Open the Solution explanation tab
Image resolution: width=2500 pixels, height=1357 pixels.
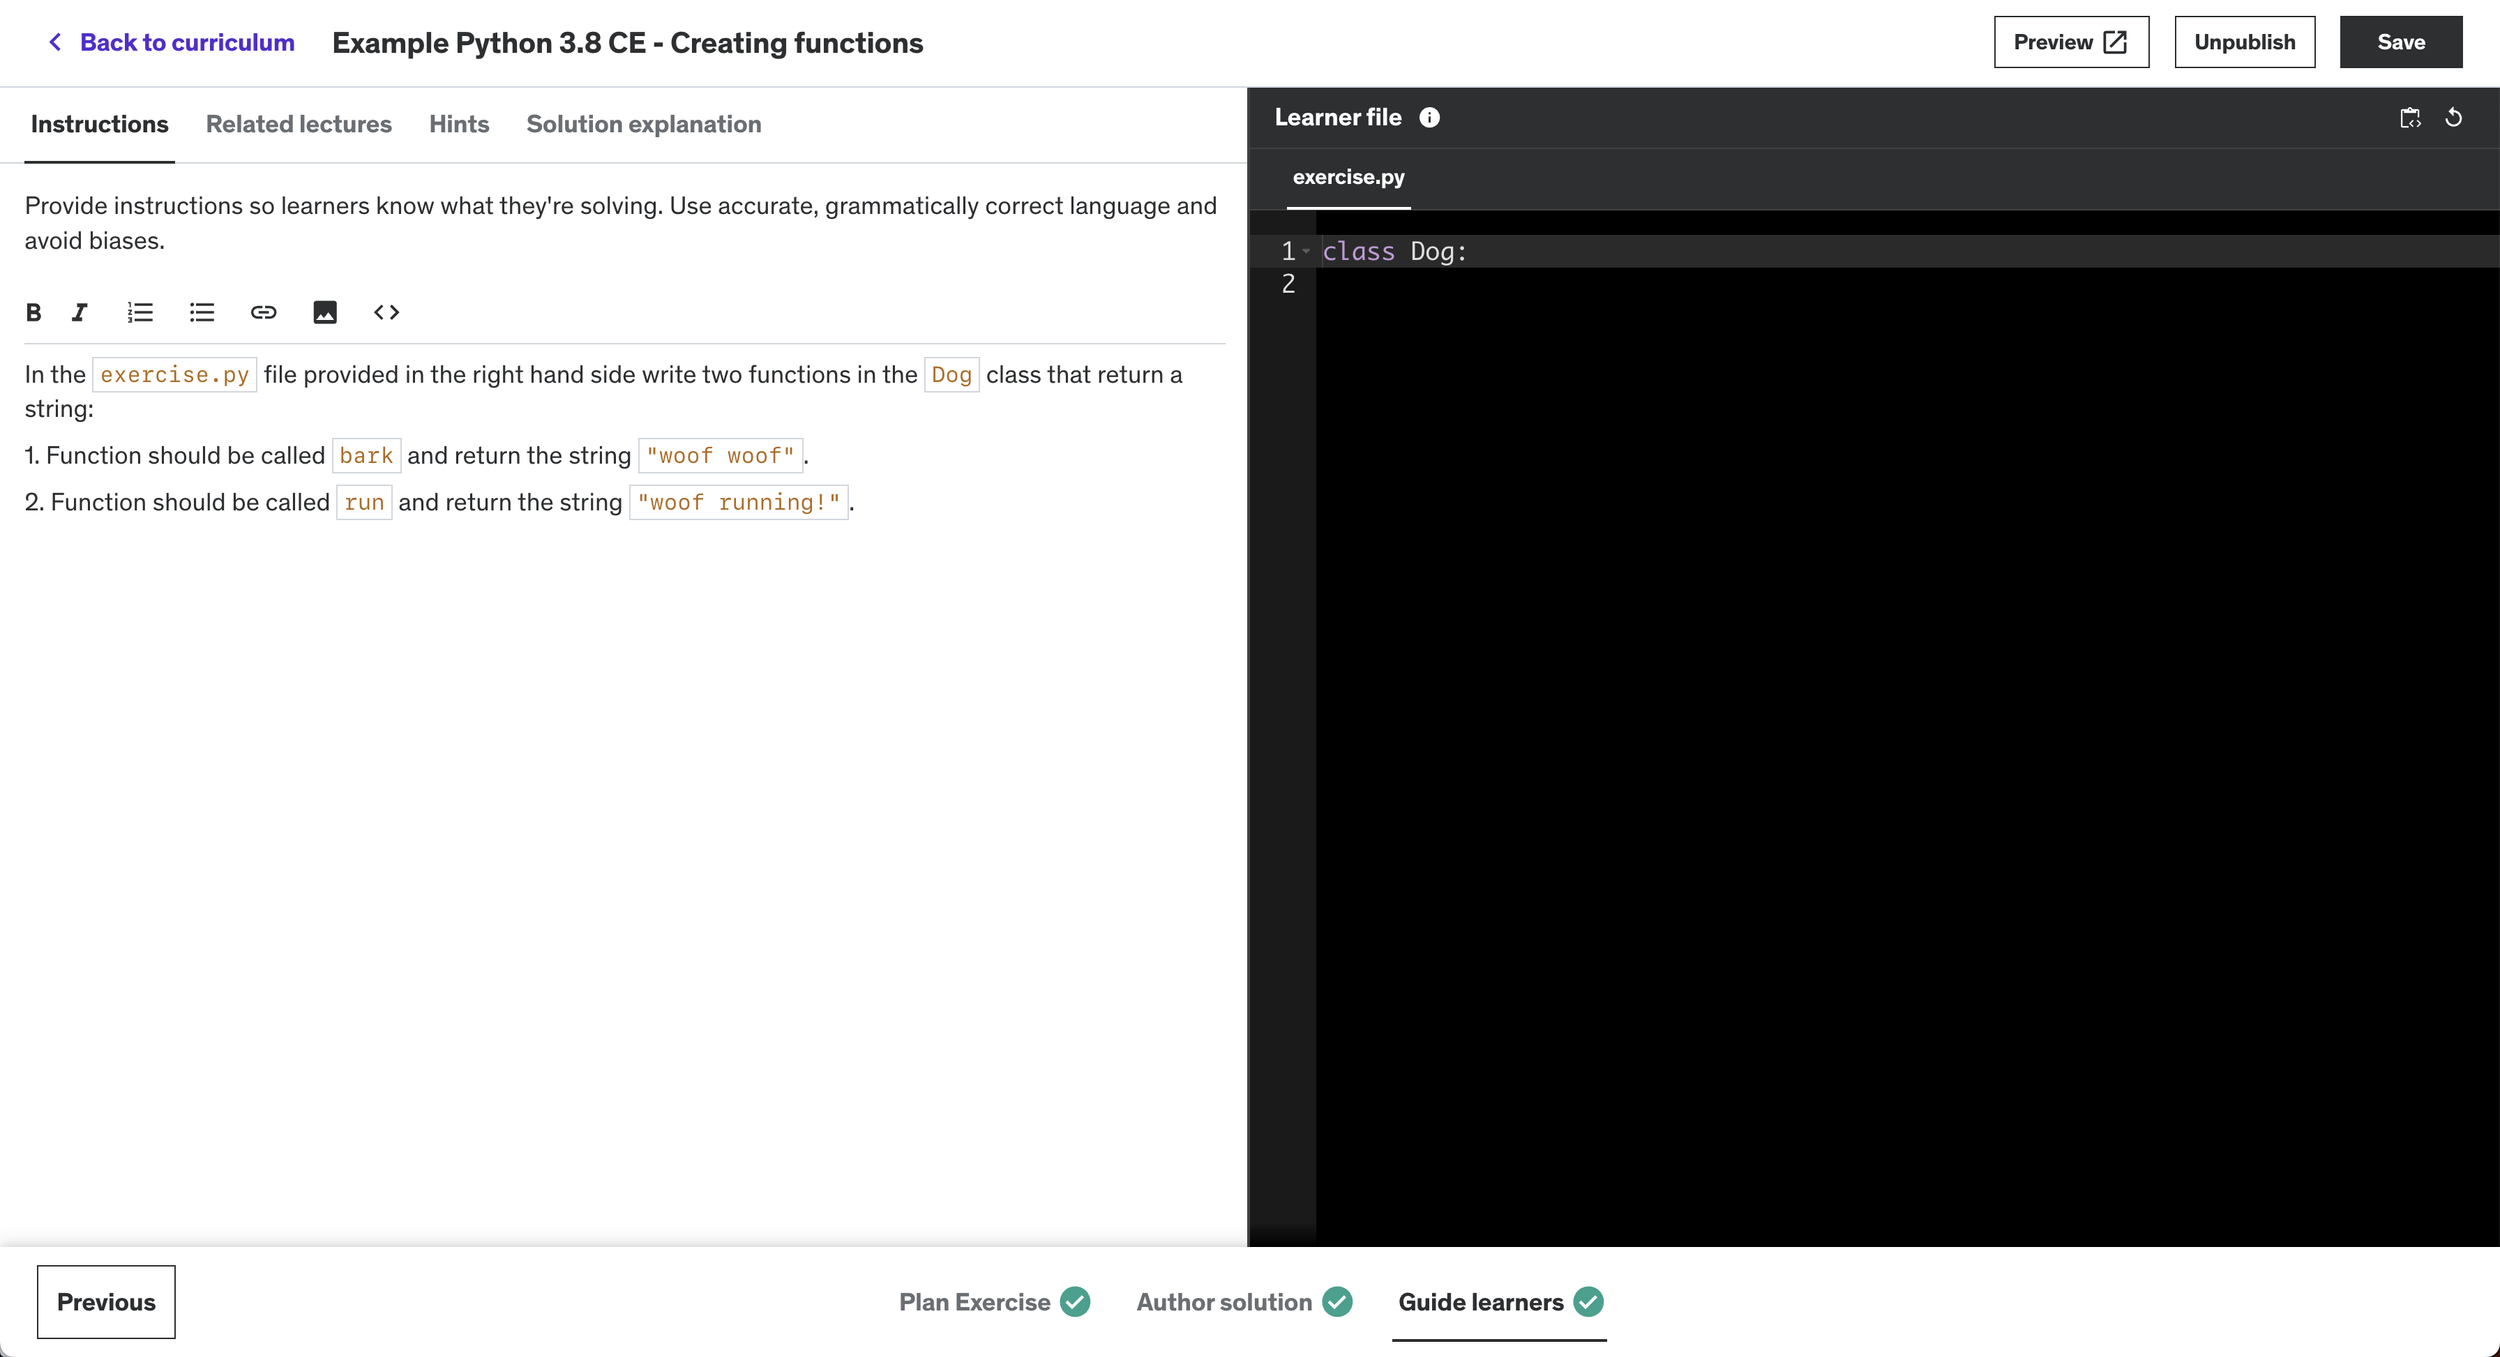pos(643,124)
